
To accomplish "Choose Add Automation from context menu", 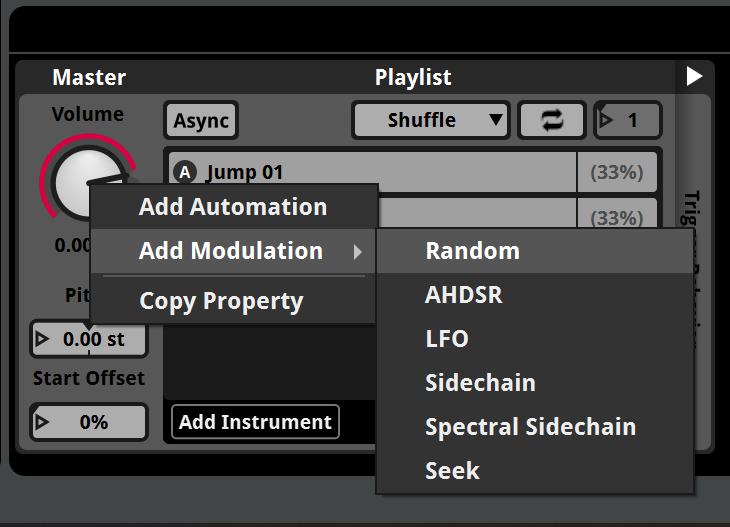I will tap(232, 207).
